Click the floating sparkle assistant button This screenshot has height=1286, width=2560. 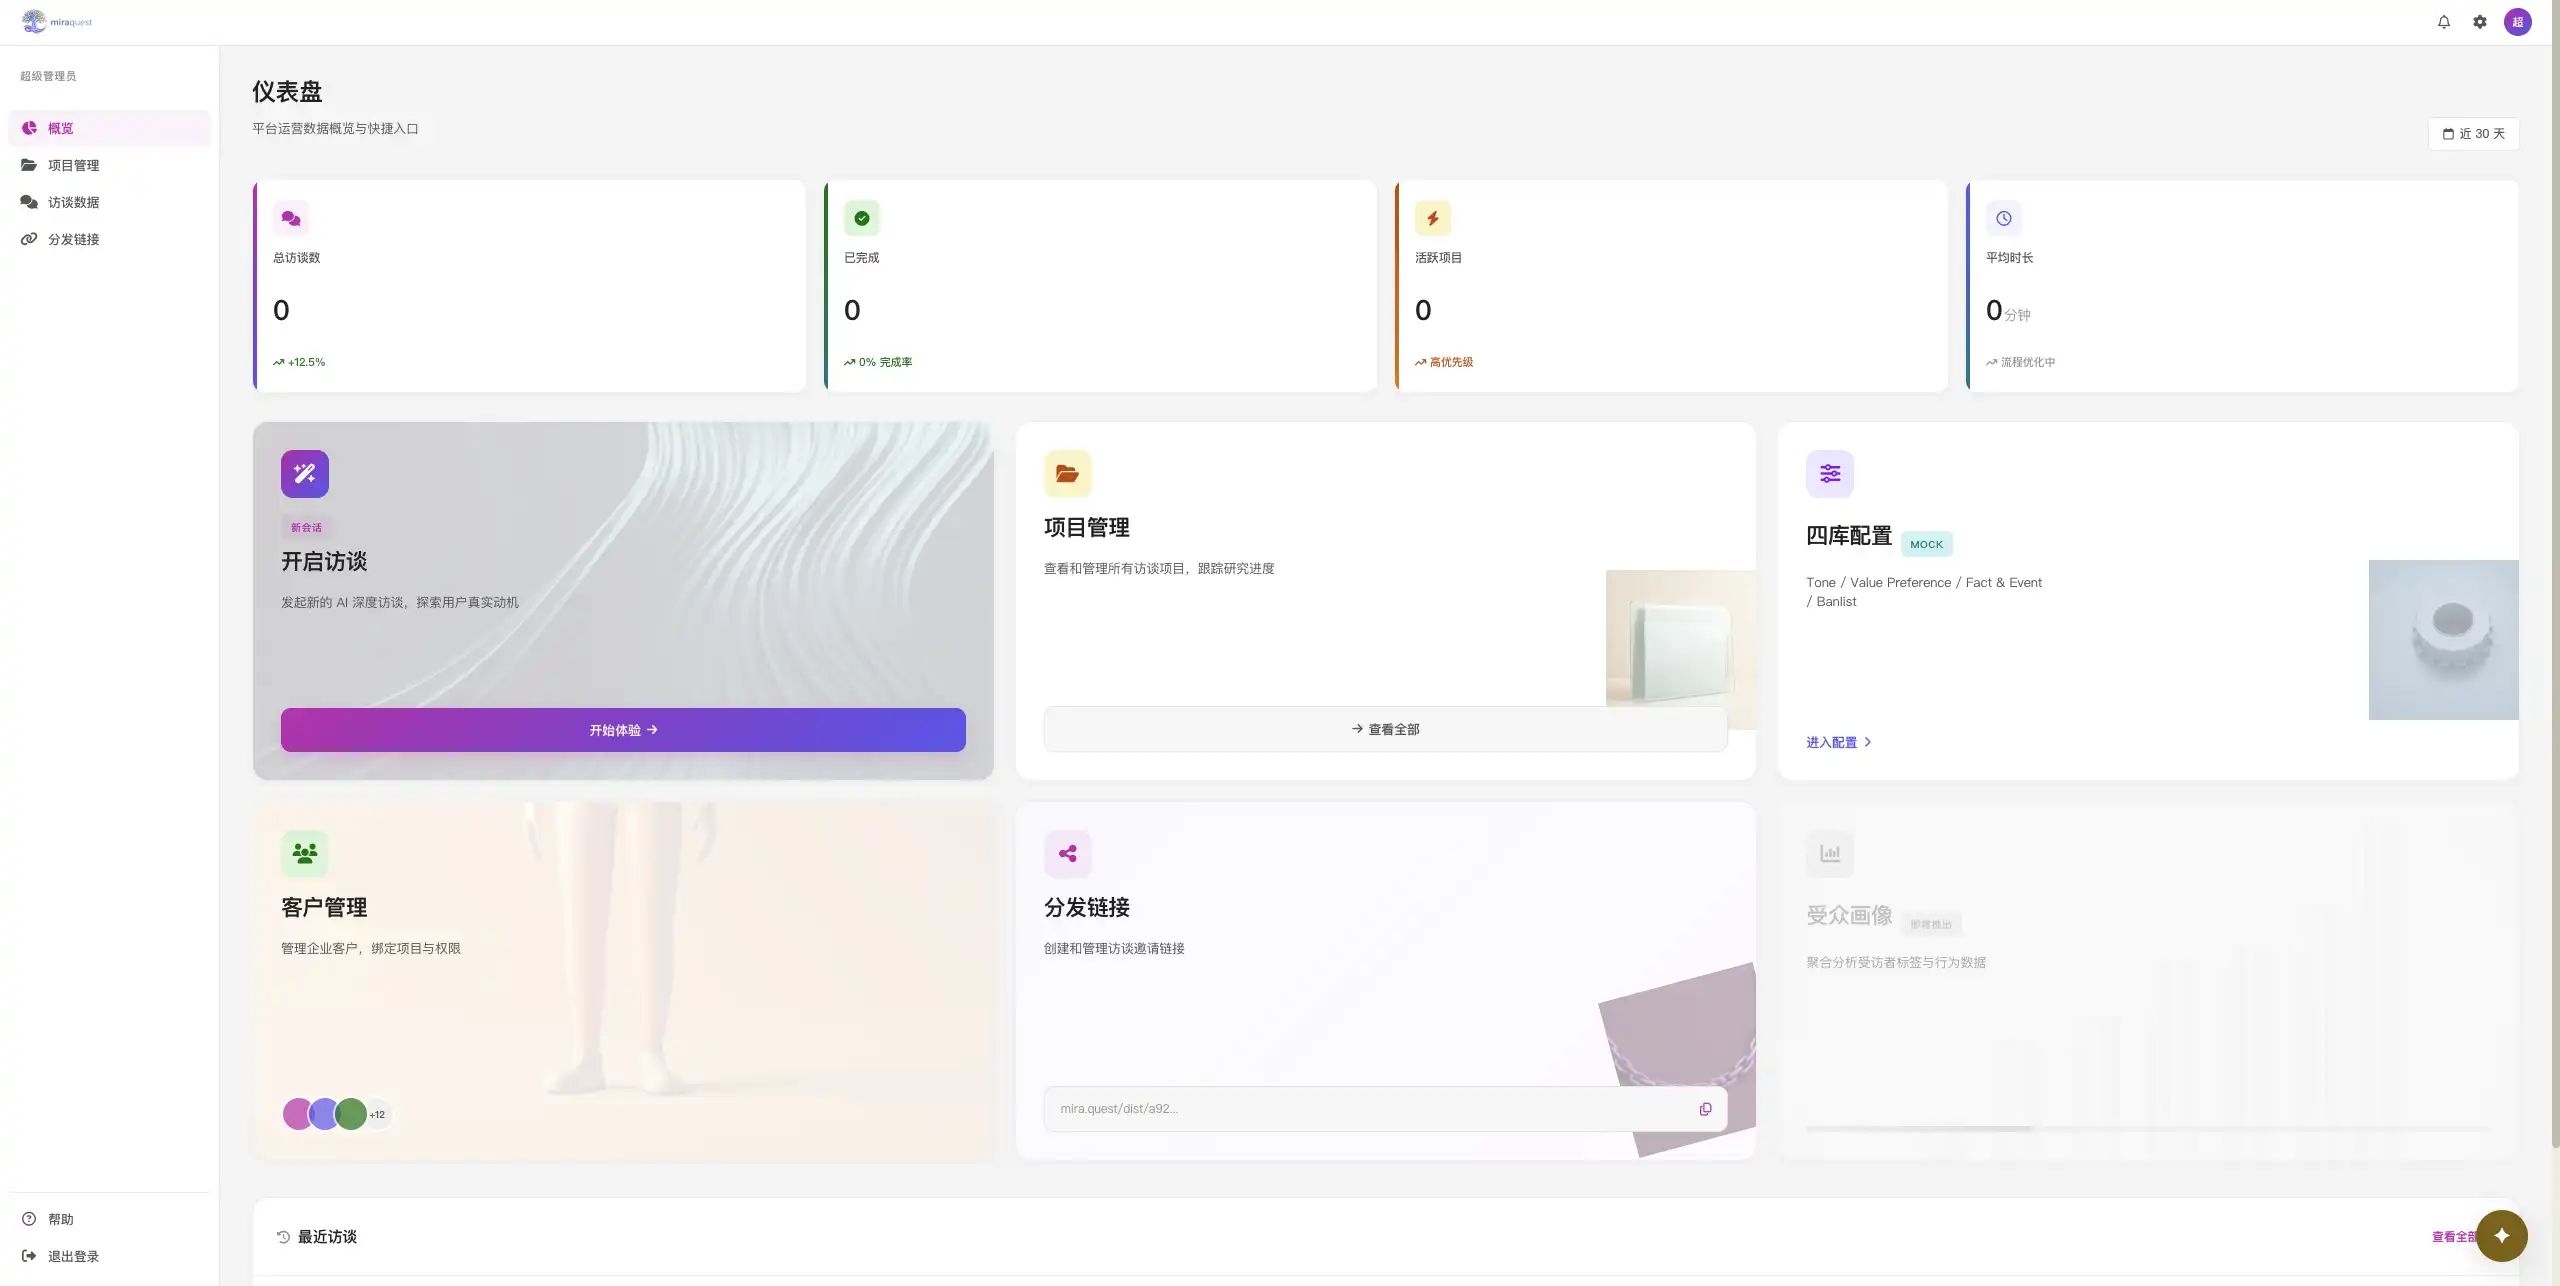(2501, 1235)
